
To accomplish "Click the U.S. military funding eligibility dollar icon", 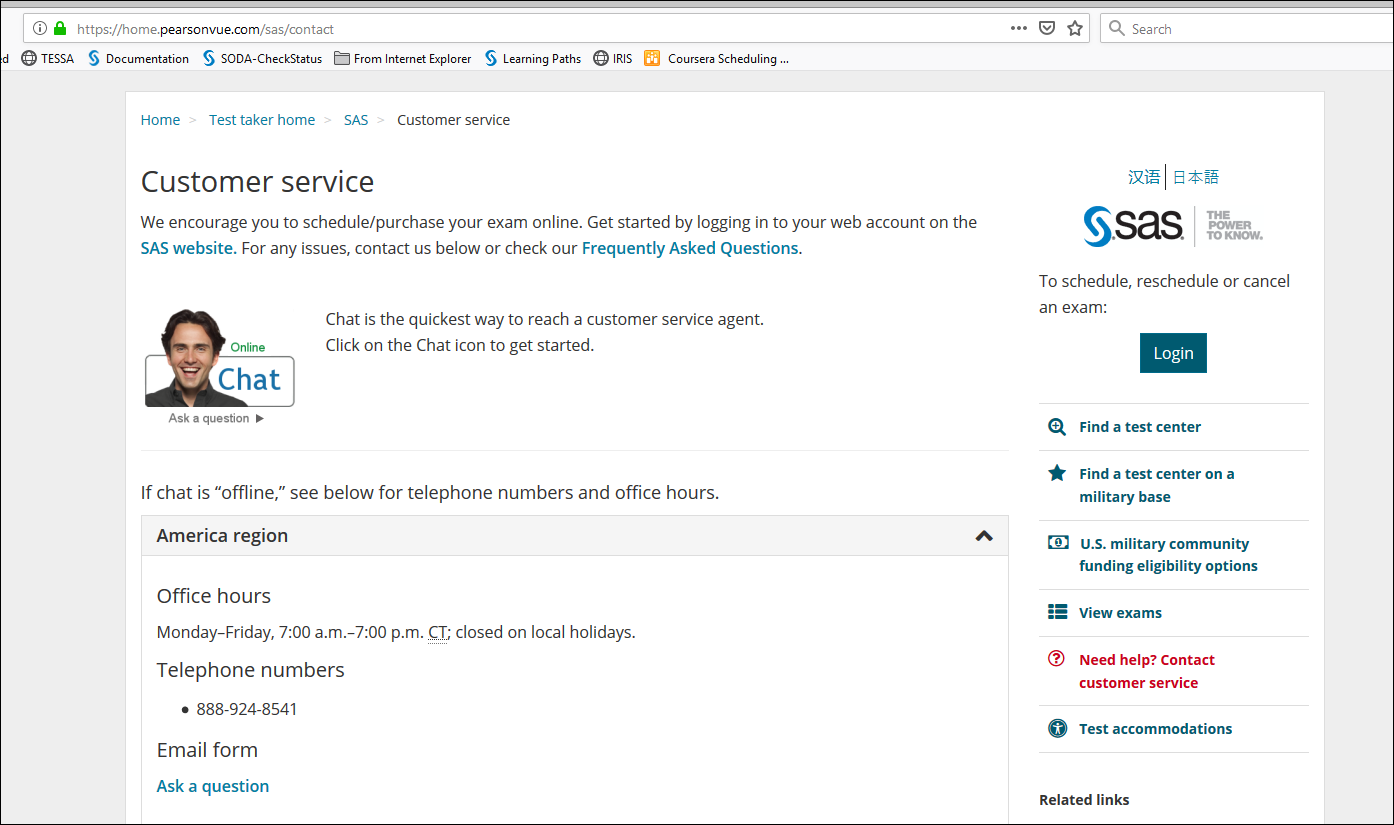I will 1058,542.
